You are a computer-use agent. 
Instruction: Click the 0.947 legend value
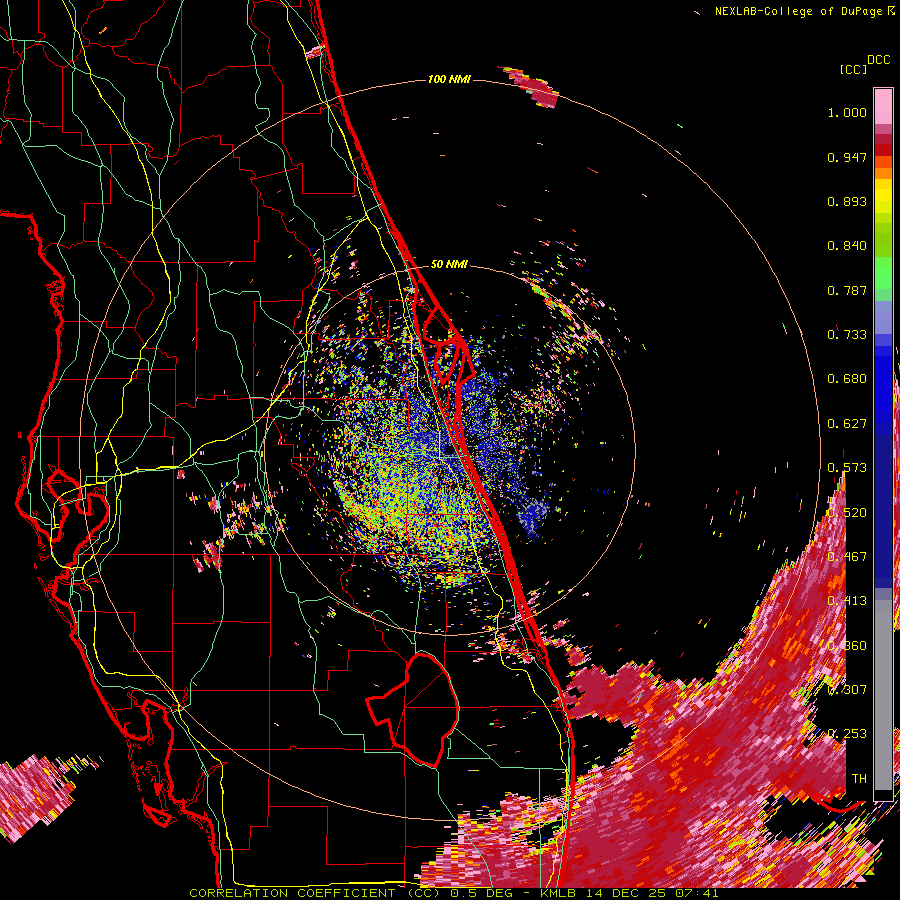847,157
